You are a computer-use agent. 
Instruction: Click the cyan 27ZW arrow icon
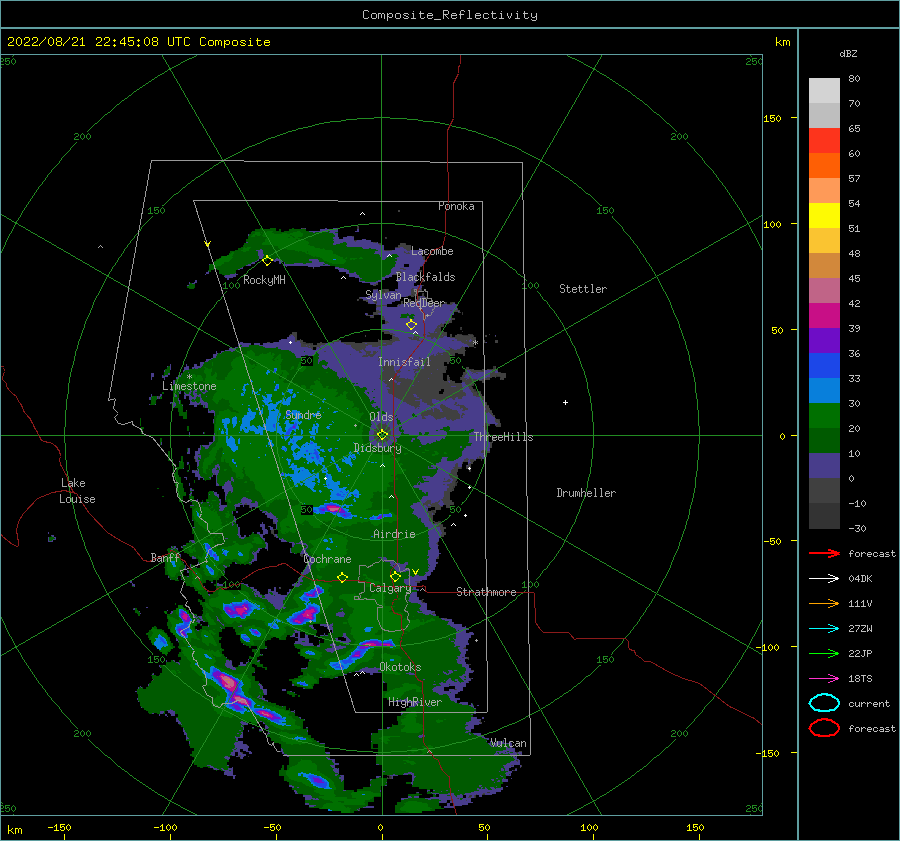pyautogui.click(x=824, y=629)
